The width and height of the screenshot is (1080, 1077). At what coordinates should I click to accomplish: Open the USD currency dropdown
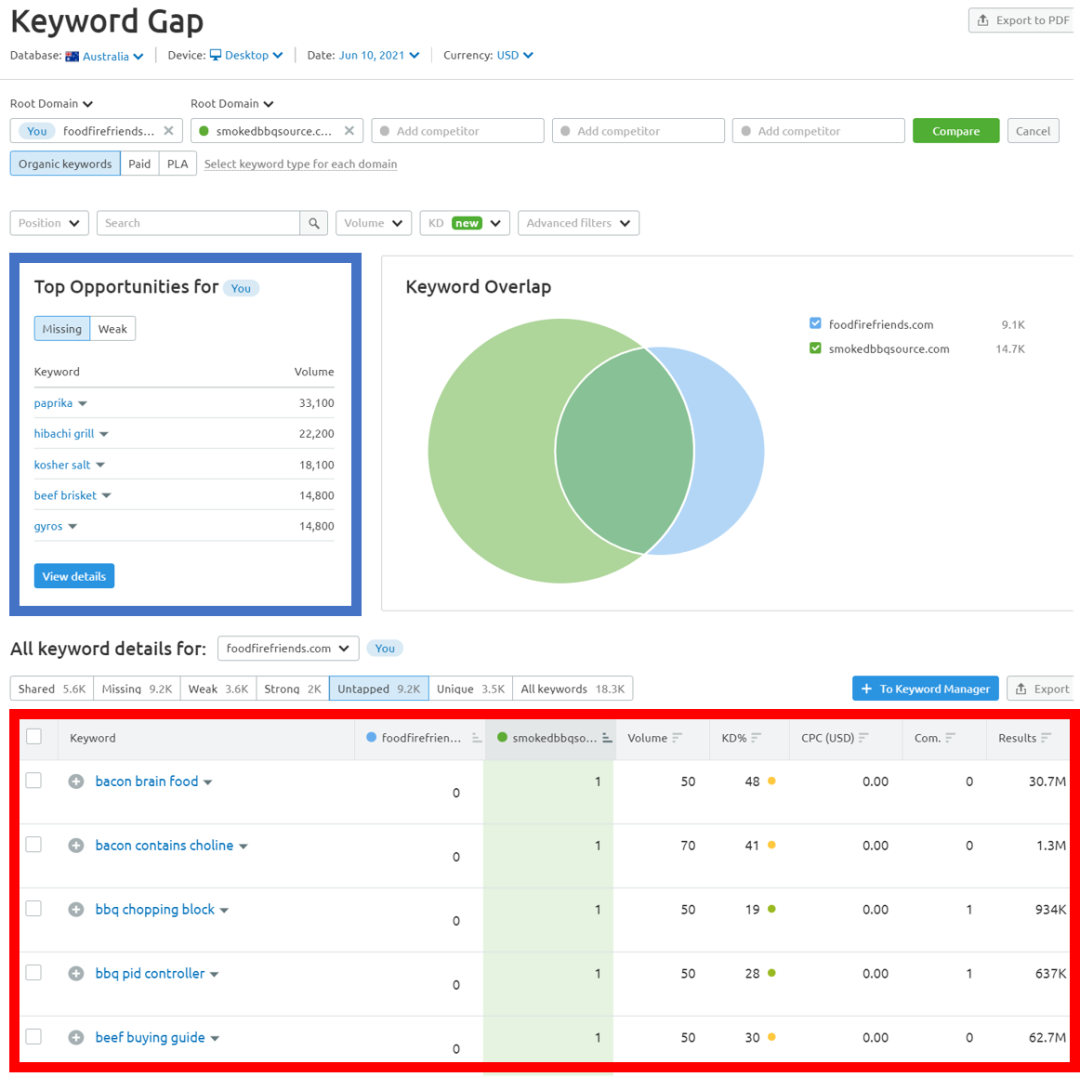(x=515, y=55)
